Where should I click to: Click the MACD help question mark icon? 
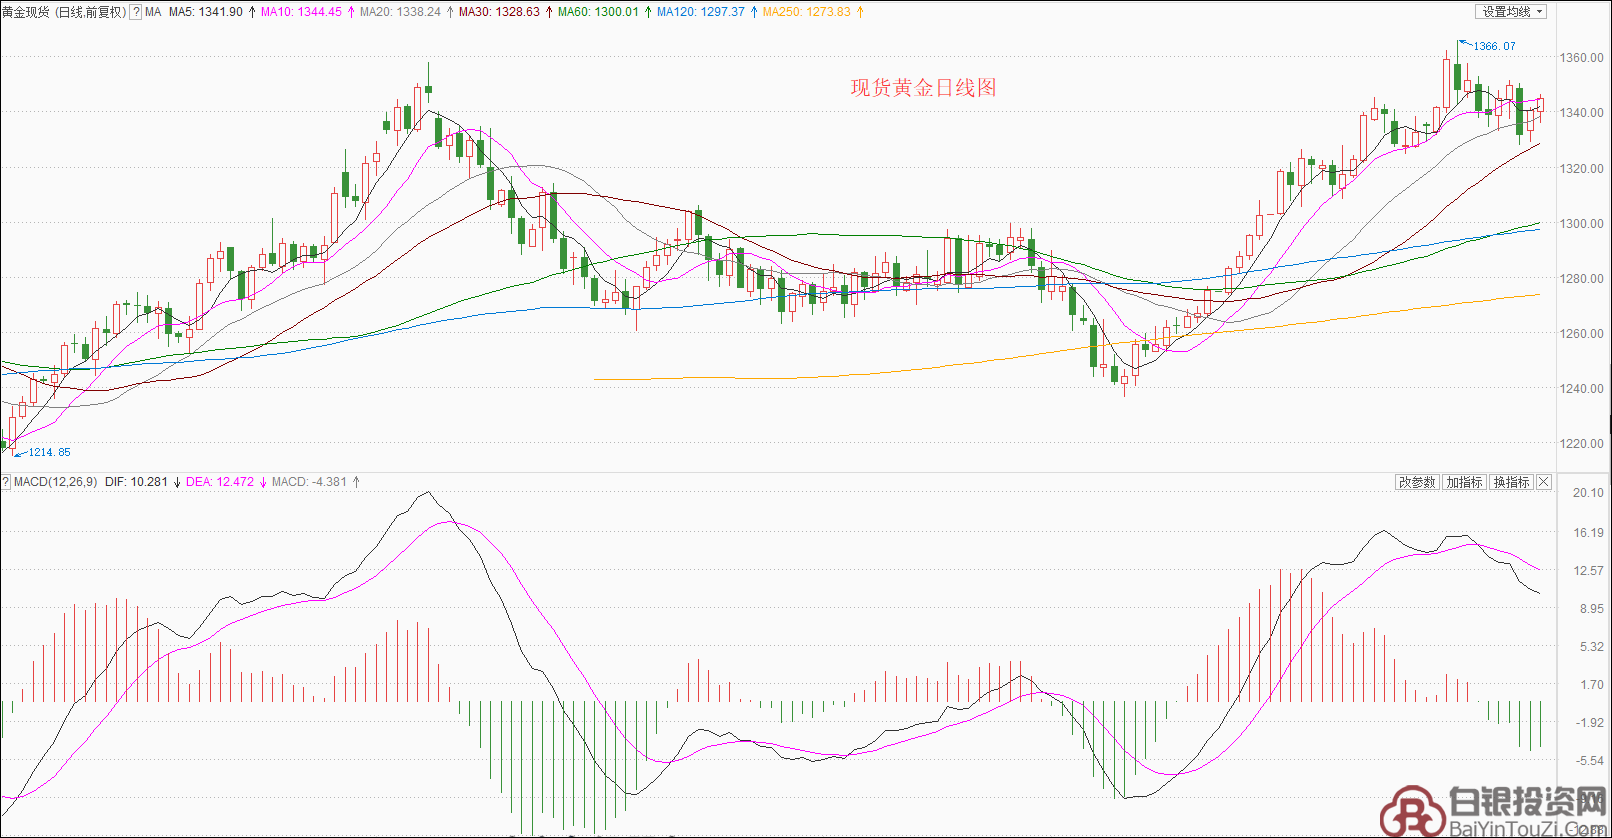click(6, 482)
